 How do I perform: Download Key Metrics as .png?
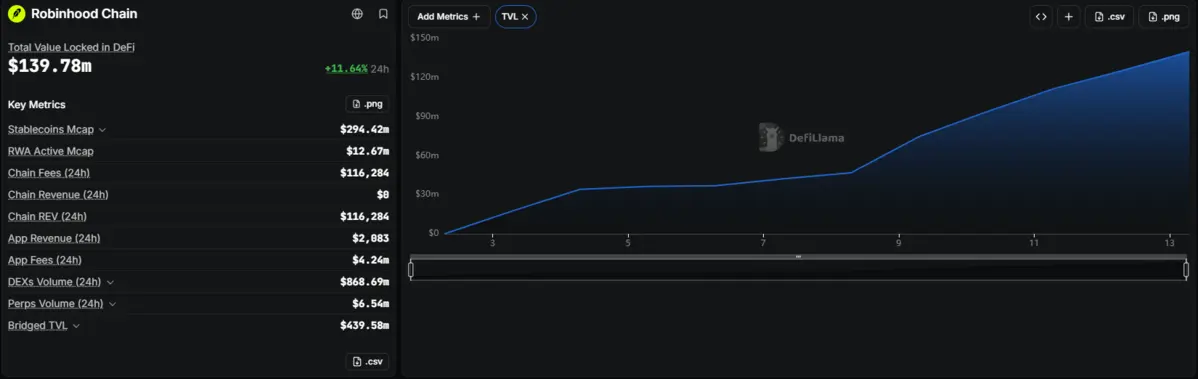tap(367, 104)
